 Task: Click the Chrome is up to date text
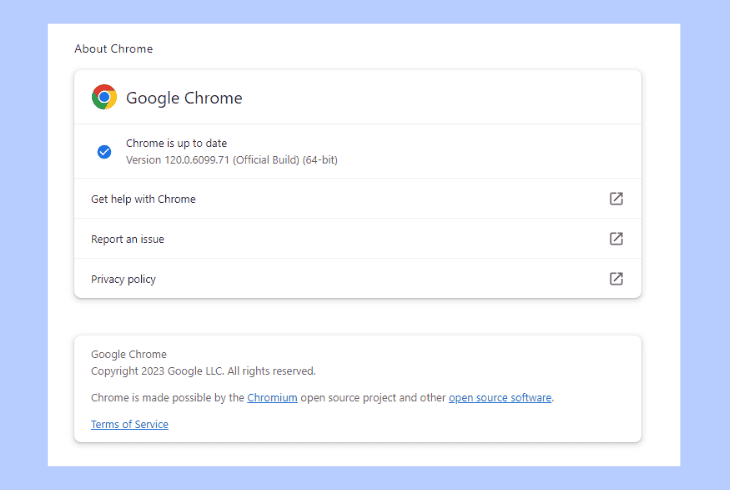[176, 143]
